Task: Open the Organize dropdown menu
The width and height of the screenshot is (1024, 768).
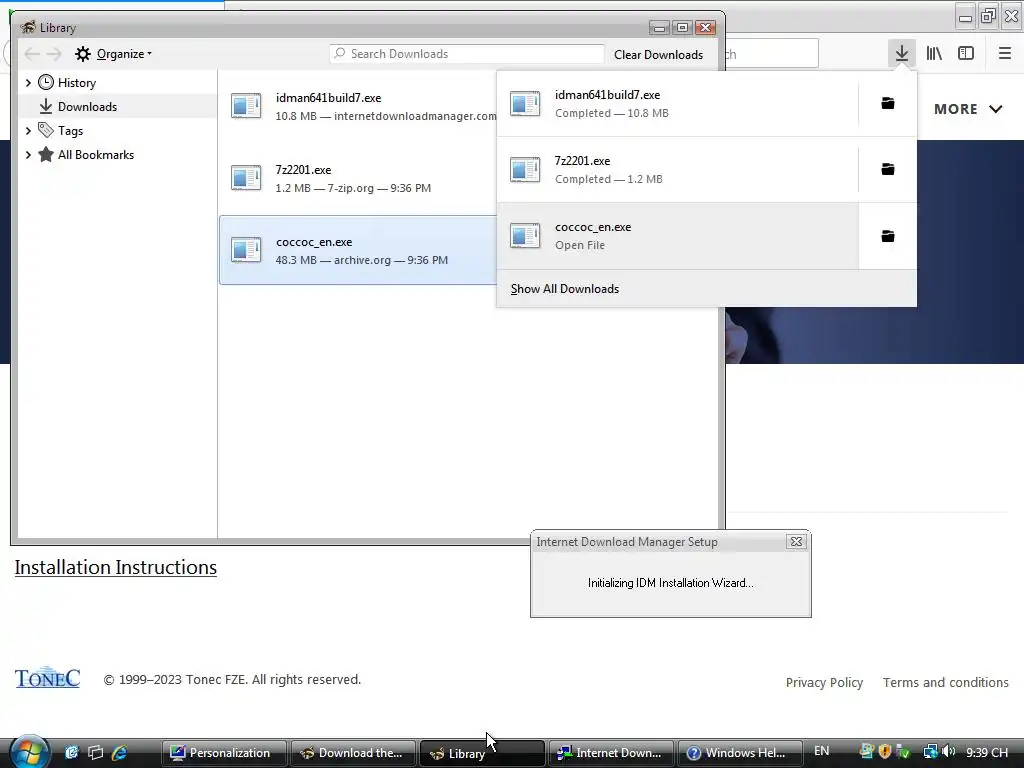Action: (x=123, y=54)
